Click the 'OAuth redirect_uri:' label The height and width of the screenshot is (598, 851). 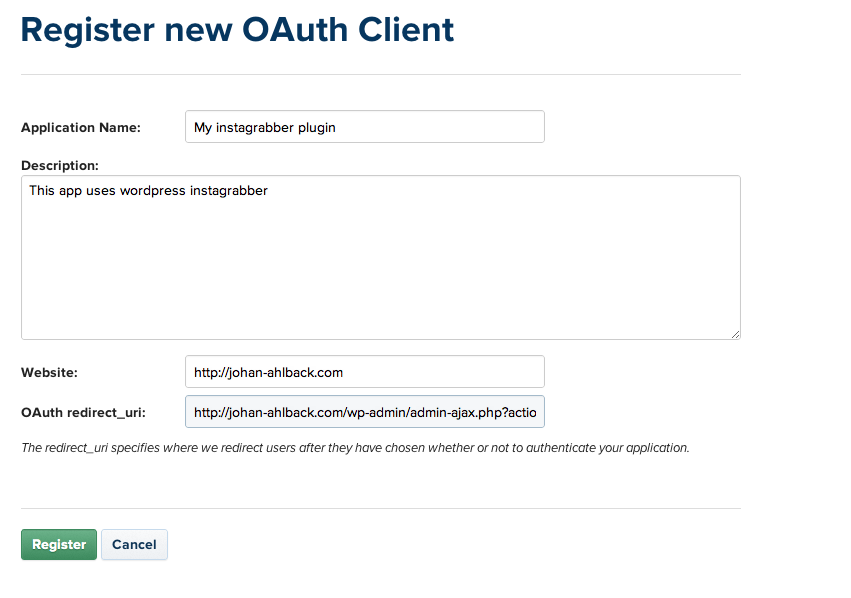click(84, 413)
